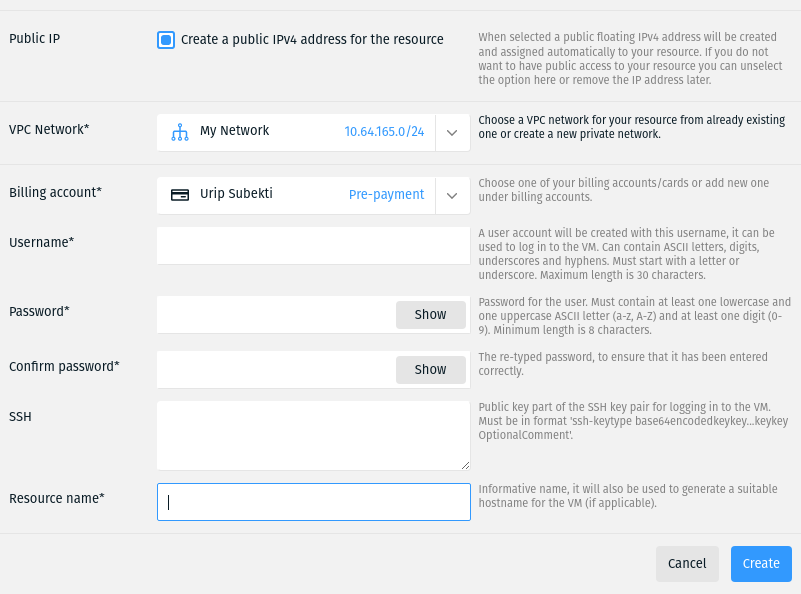Click the VPC network tree icon

pos(180,132)
